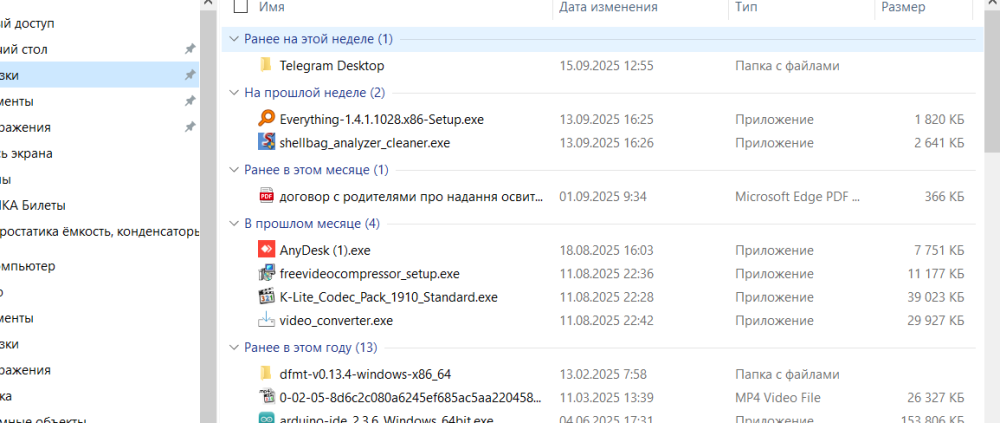Screen dimensions: 1000x423
Task: Select the 0-02-05-8d6c2c080a... video file name
Action: pos(411,397)
